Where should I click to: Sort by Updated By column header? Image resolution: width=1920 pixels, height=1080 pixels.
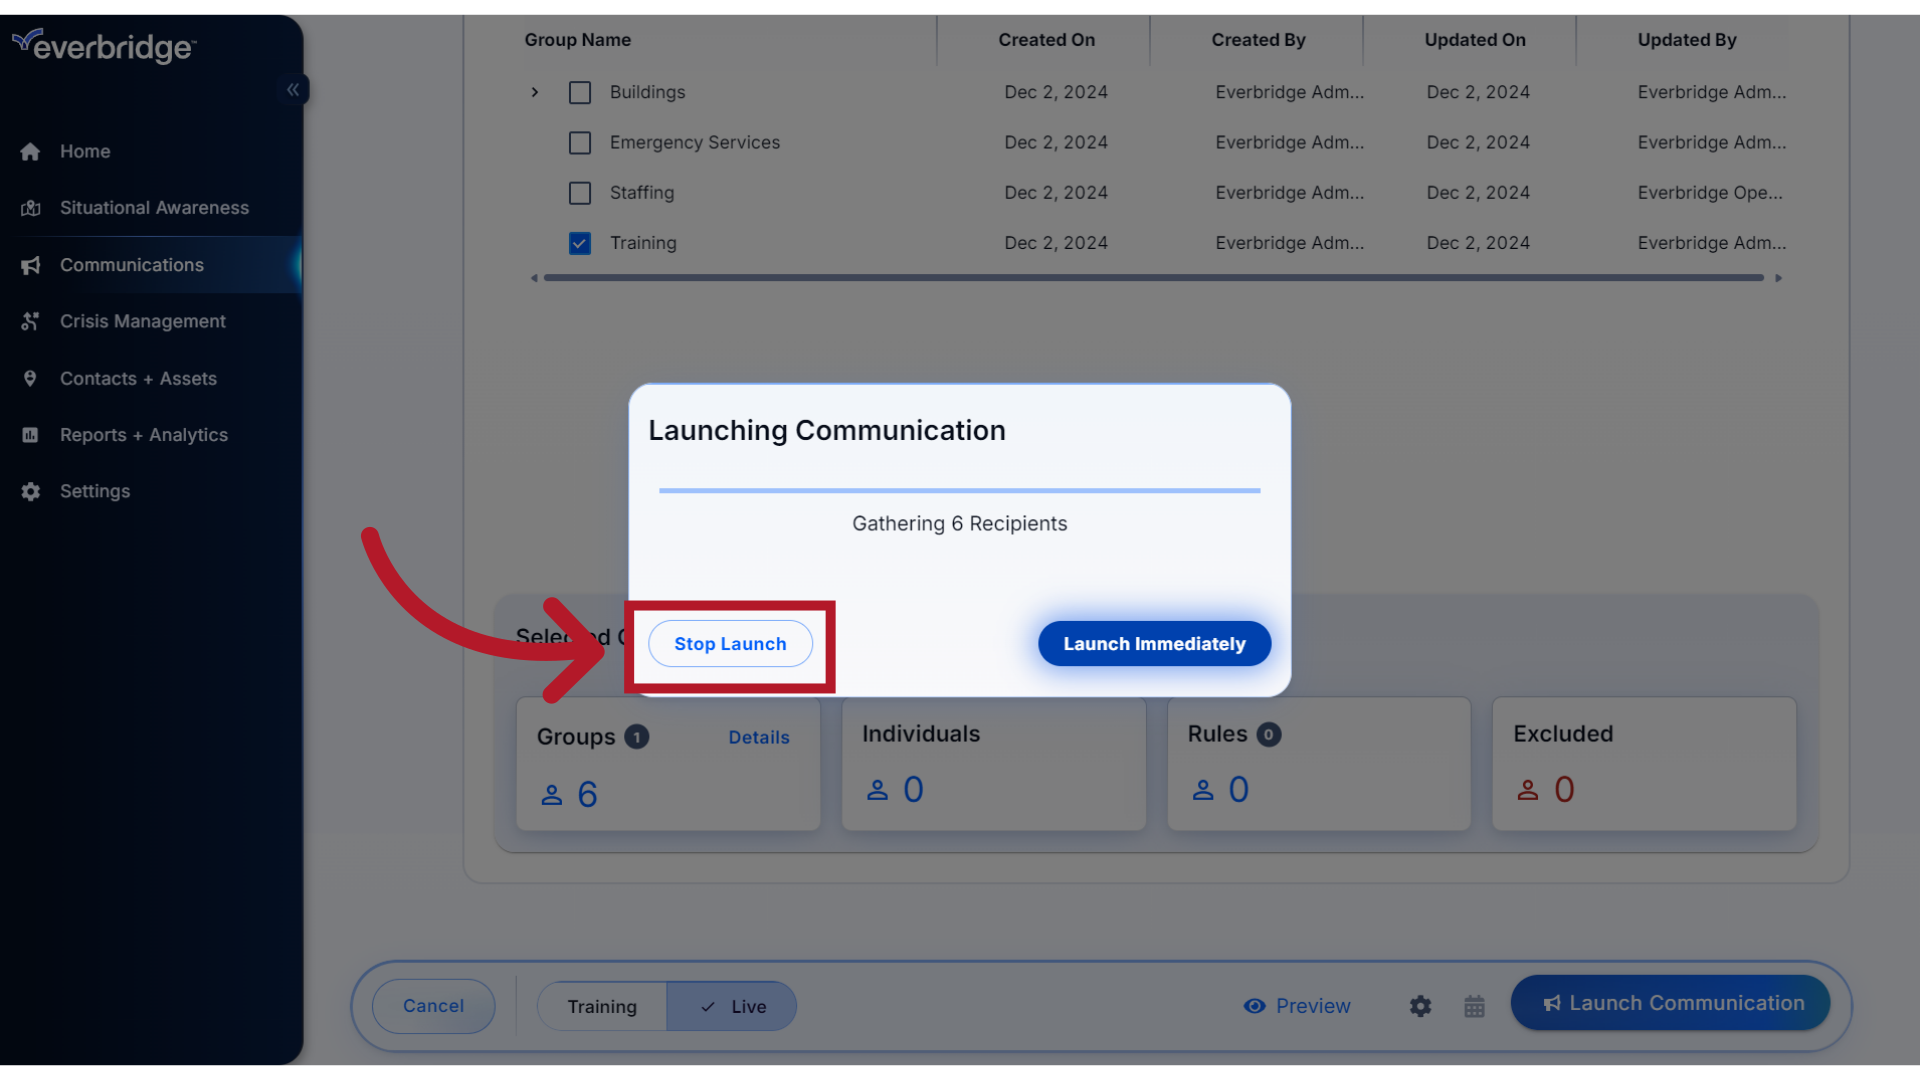pyautogui.click(x=1687, y=40)
